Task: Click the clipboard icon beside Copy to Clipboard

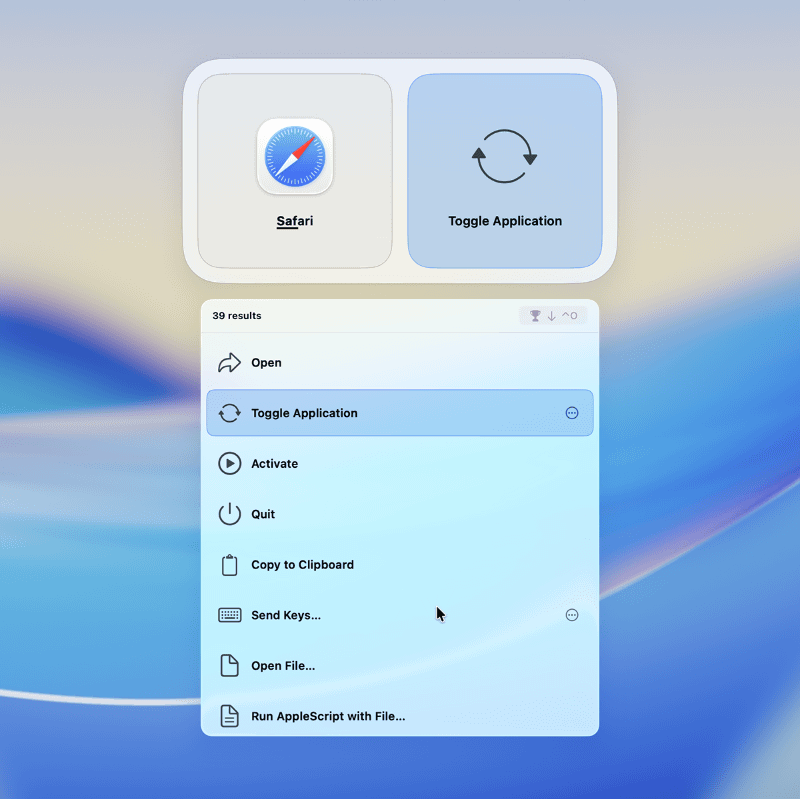Action: pyautogui.click(x=230, y=565)
